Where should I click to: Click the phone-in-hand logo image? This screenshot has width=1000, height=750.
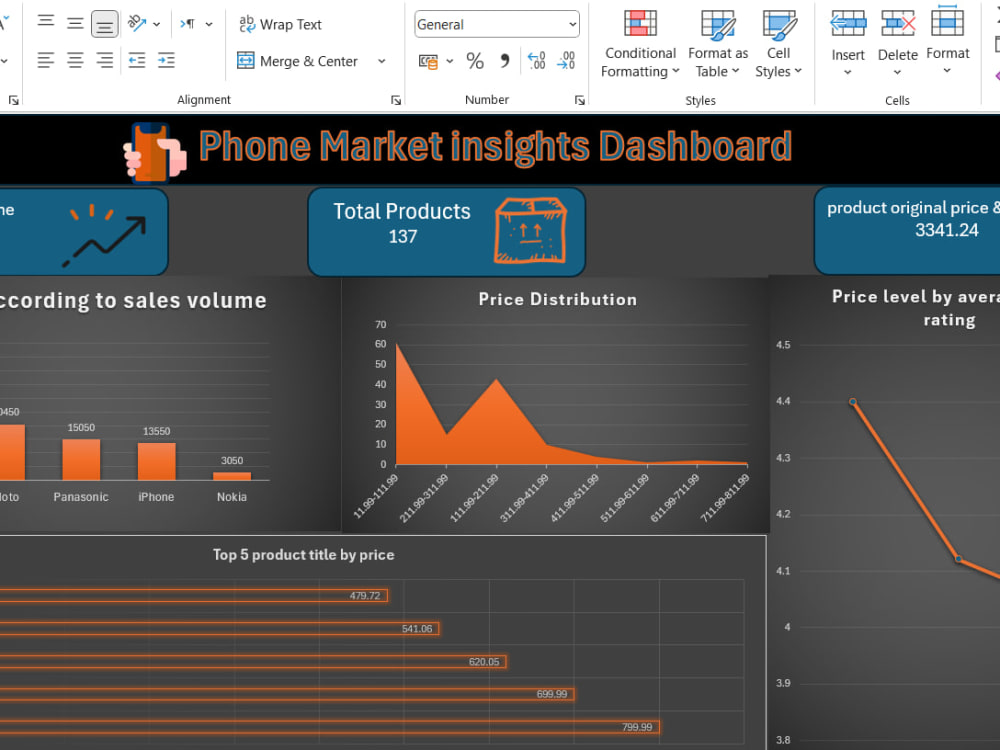click(x=155, y=153)
